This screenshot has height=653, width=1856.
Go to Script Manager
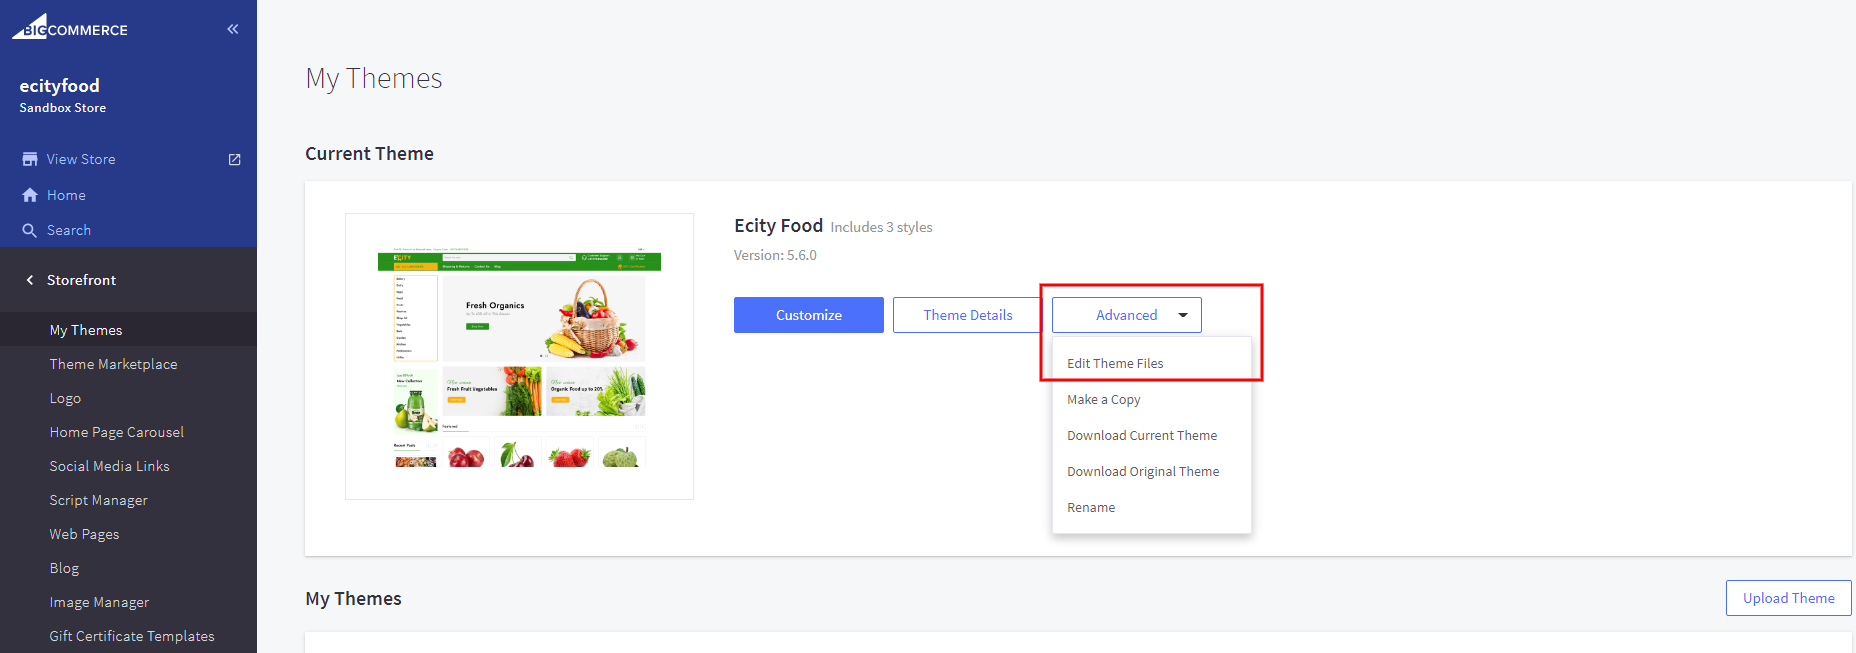click(98, 500)
